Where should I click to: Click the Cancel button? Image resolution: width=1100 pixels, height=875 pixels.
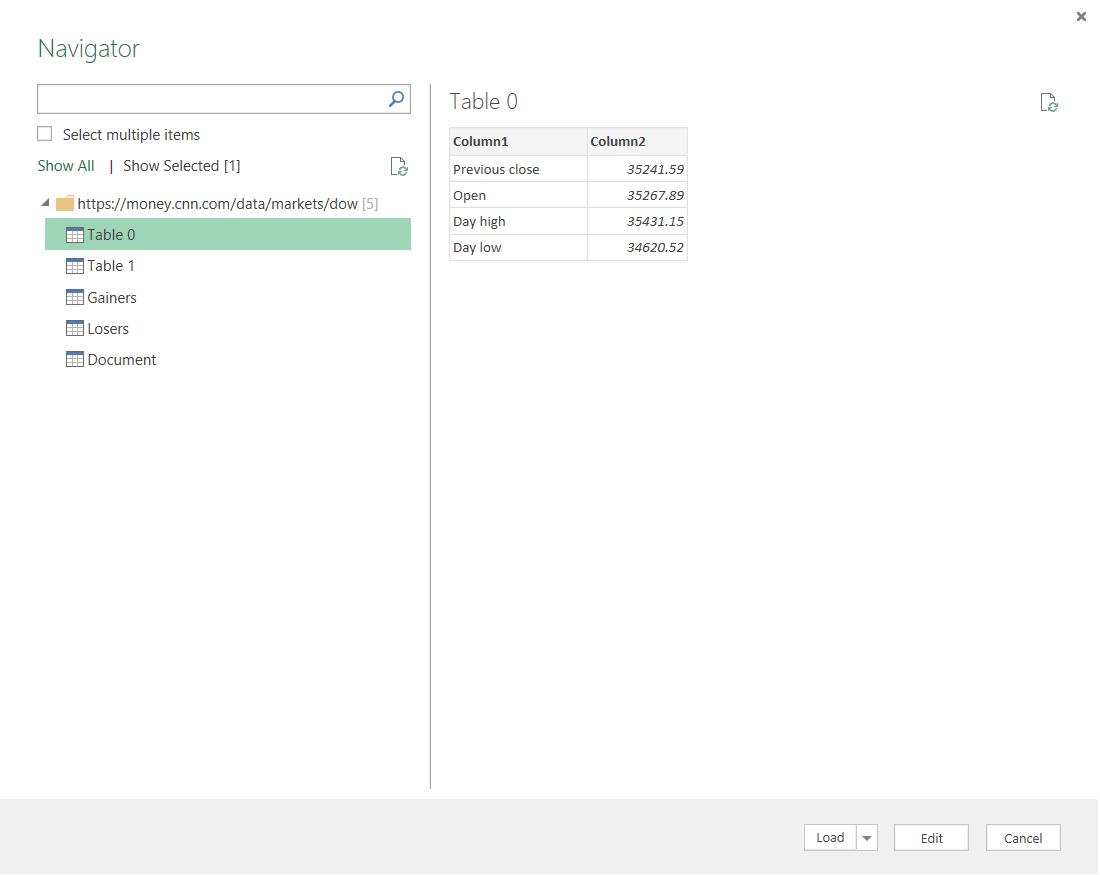(x=1023, y=838)
